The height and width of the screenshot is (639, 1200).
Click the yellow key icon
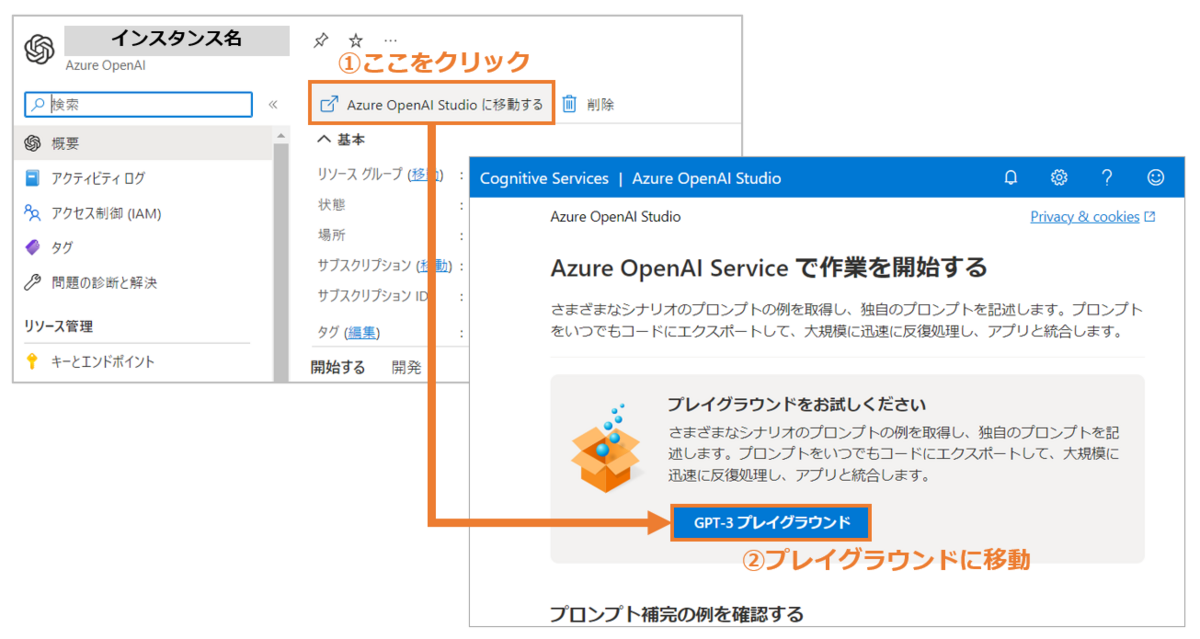point(32,362)
